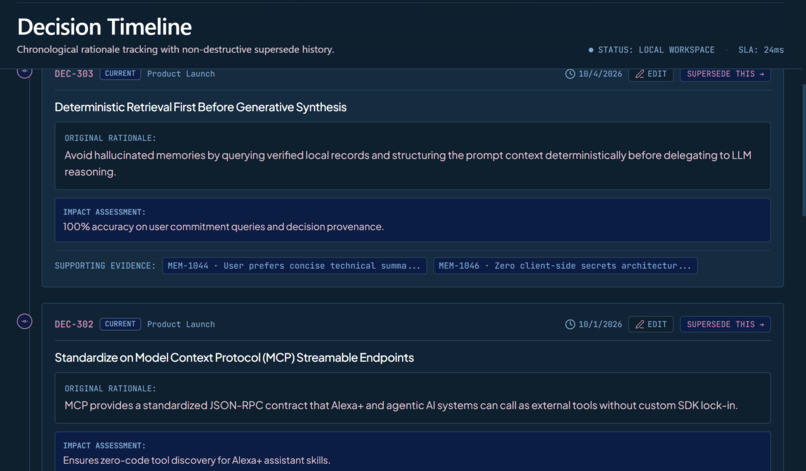This screenshot has height=471, width=806.
Task: Click Product Launch tag on DEC-303
Action: point(181,74)
